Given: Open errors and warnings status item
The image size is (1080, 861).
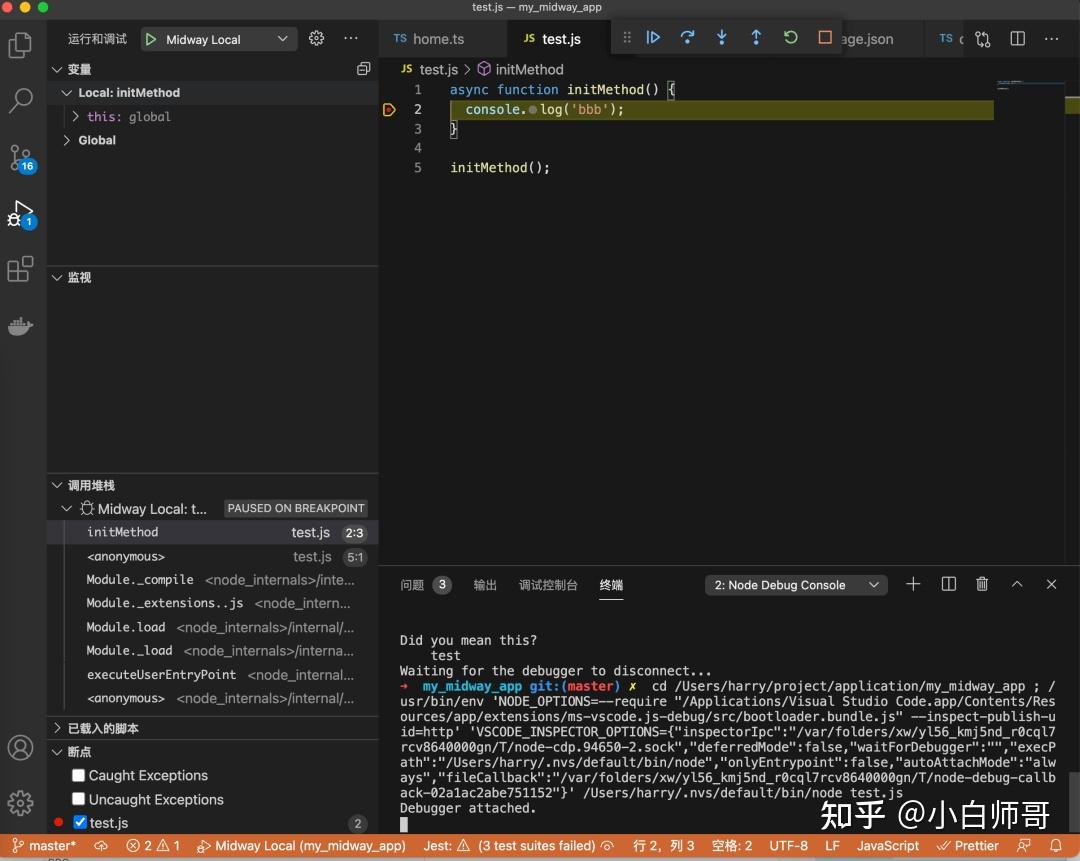Looking at the screenshot, I should [x=153, y=846].
